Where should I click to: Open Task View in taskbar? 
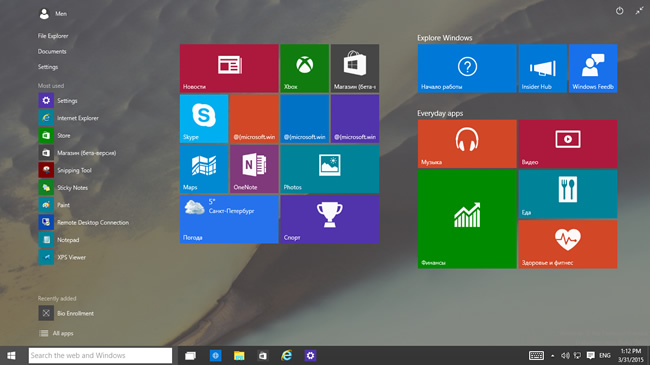click(x=190, y=355)
